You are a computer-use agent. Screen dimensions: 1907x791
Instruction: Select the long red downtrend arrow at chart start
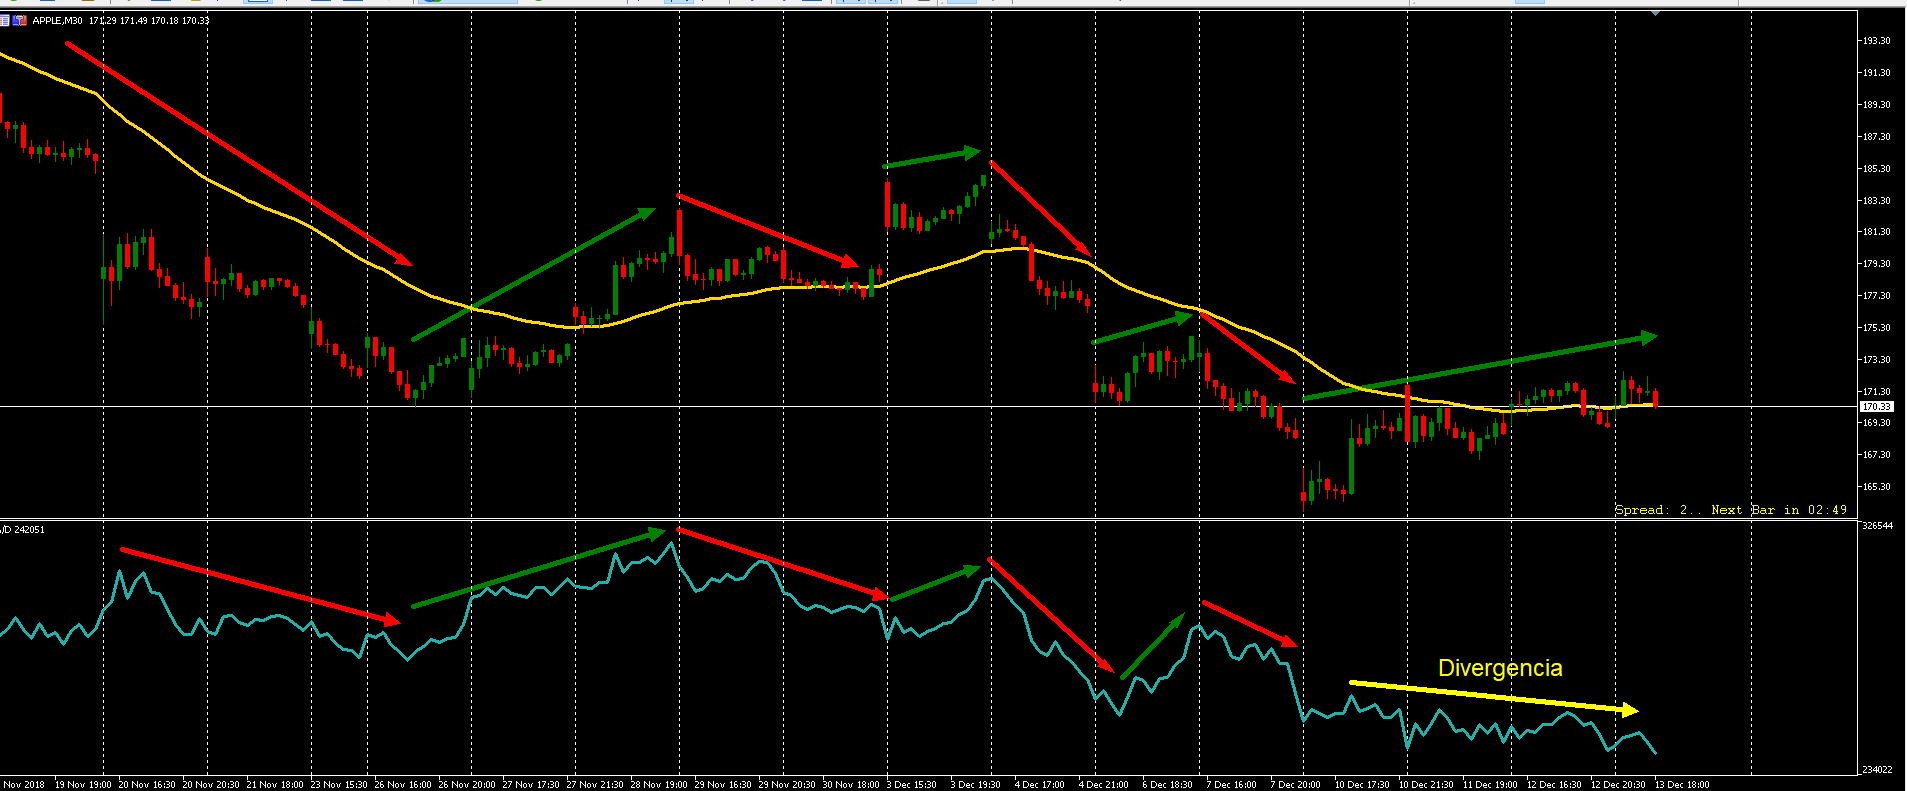tap(238, 153)
